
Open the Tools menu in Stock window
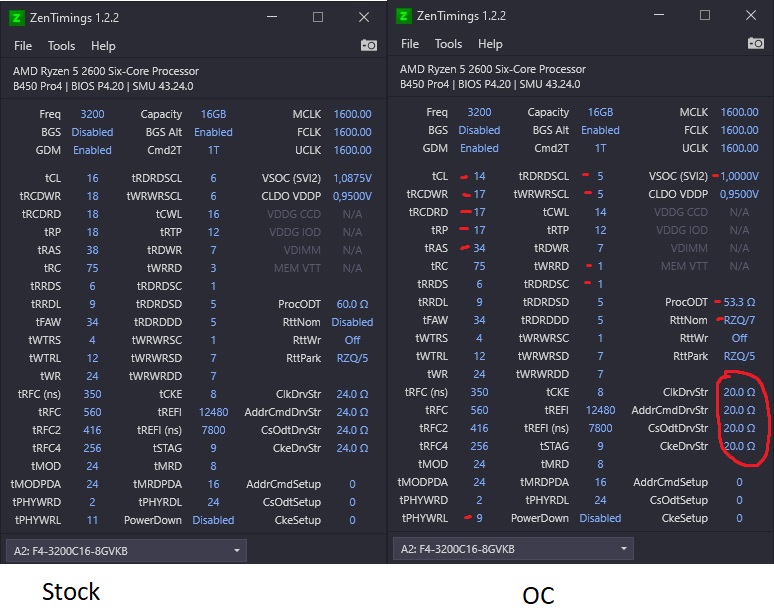(x=61, y=46)
